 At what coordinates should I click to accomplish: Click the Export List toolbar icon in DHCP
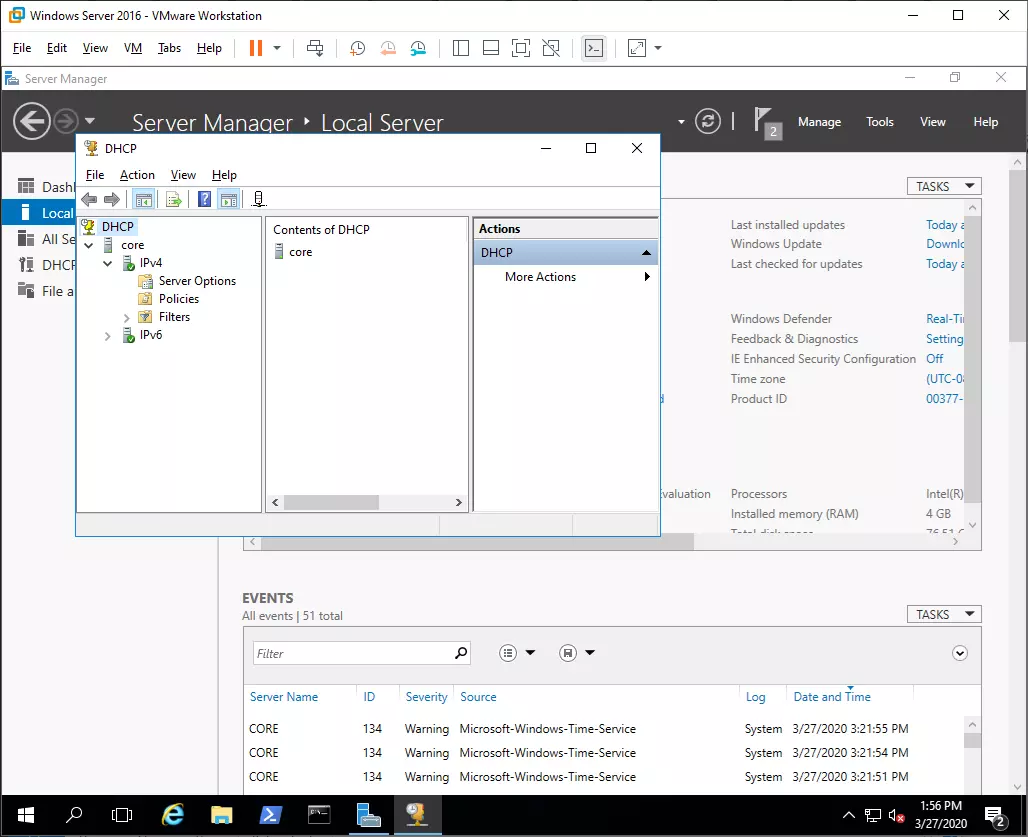click(x=174, y=199)
